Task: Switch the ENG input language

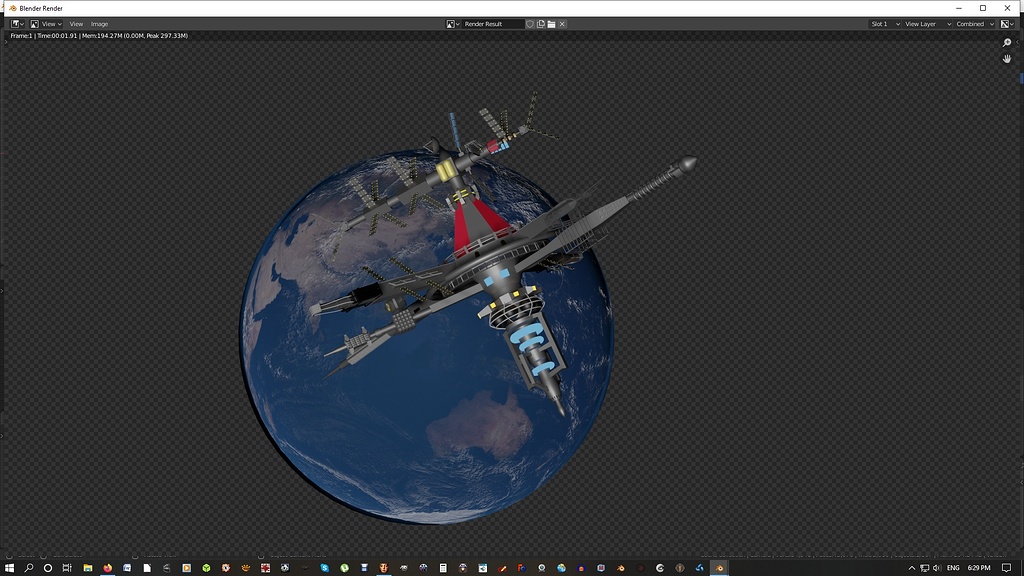Action: 953,568
